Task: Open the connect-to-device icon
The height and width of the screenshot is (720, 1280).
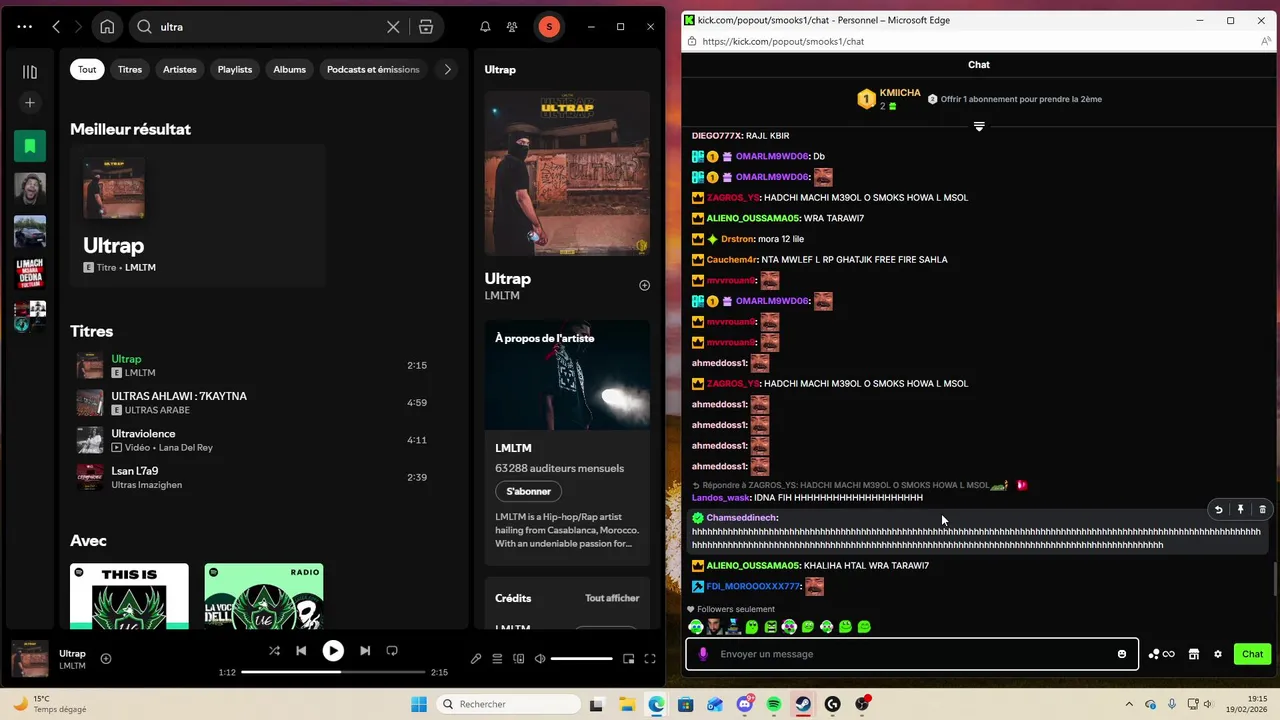Action: [518, 659]
